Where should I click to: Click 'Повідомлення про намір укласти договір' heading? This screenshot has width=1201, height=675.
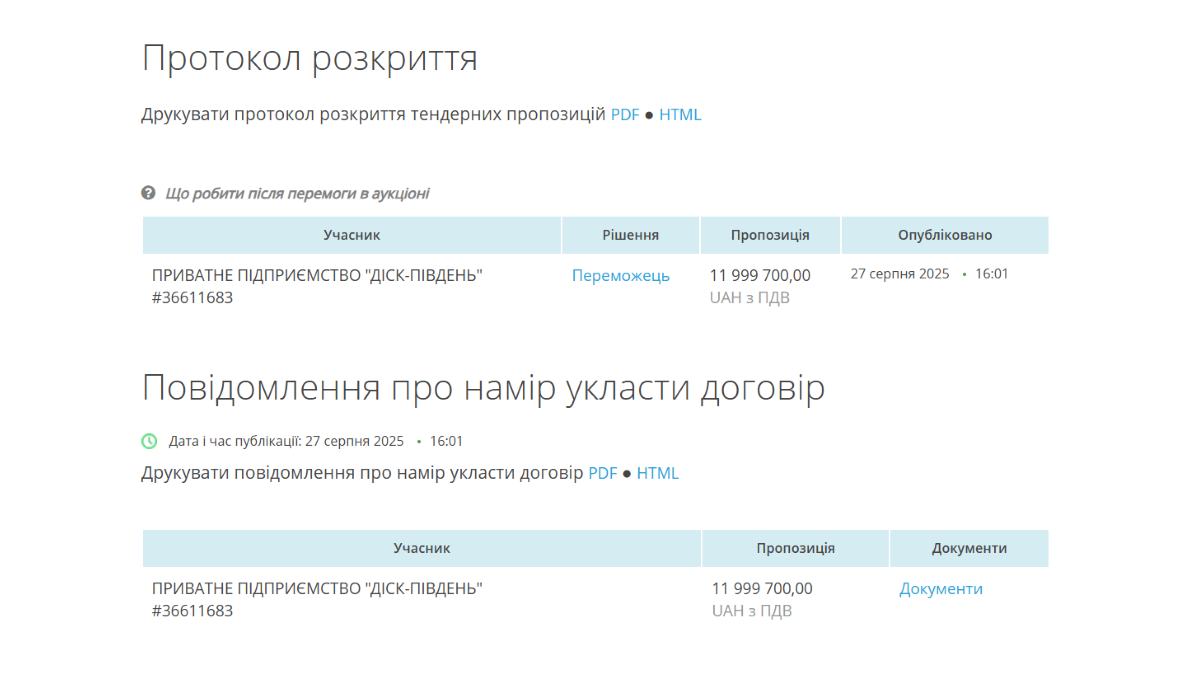[x=483, y=387]
